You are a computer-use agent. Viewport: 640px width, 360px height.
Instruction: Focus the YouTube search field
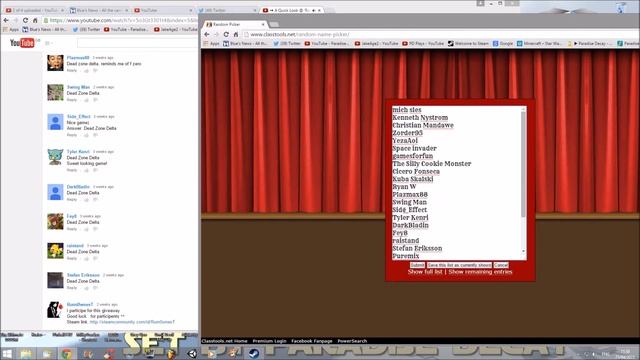138,43
